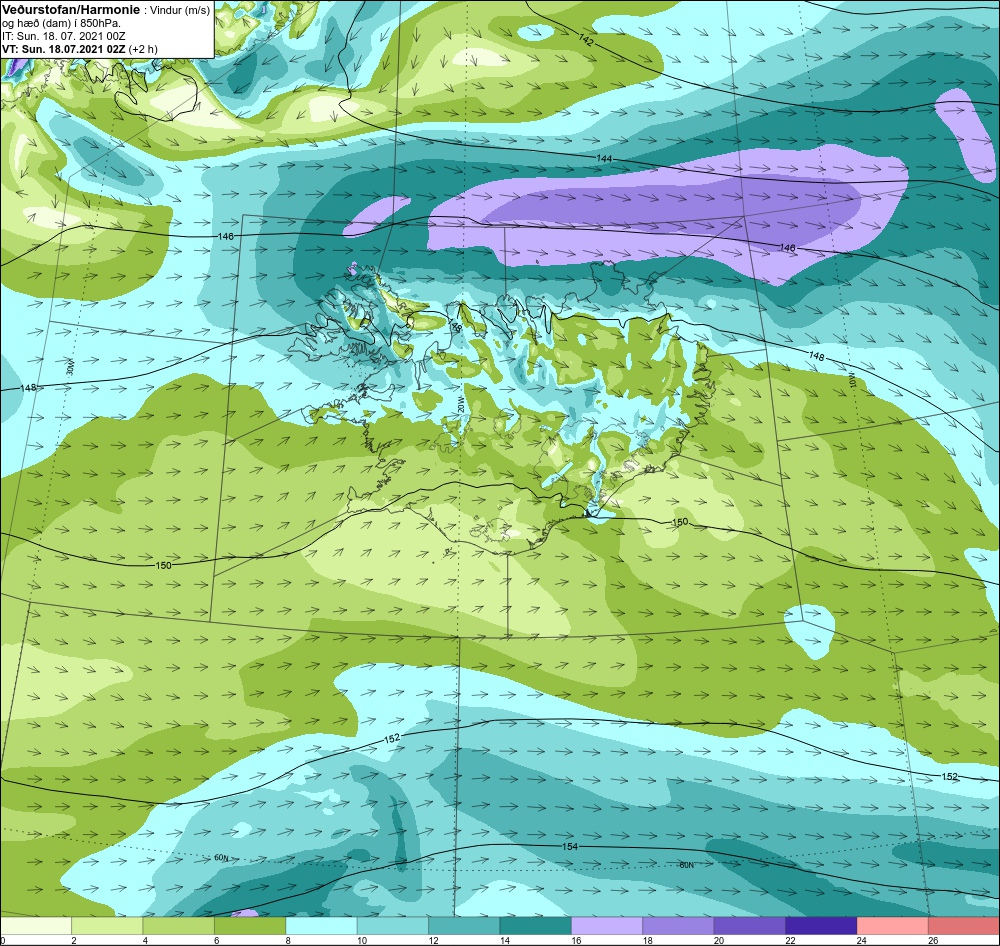This screenshot has height=946, width=1000.
Task: Click the western 60N latitude label
Action: pyautogui.click(x=221, y=858)
